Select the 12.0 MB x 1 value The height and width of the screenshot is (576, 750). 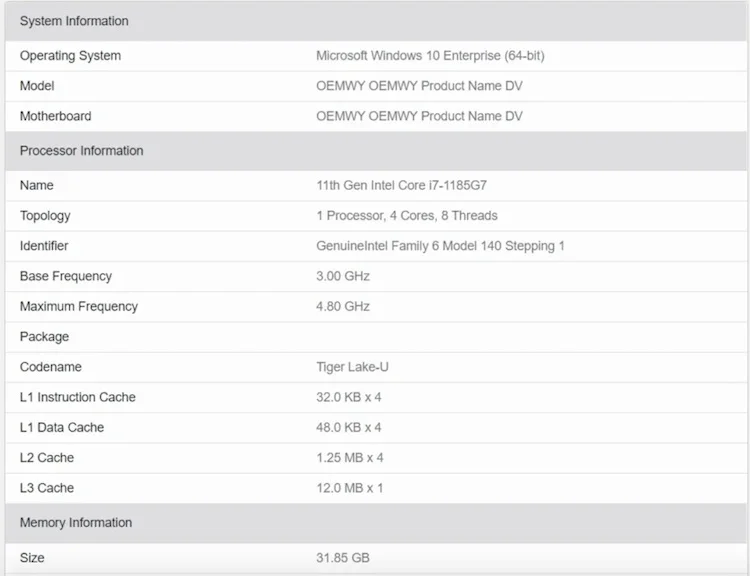(x=350, y=488)
